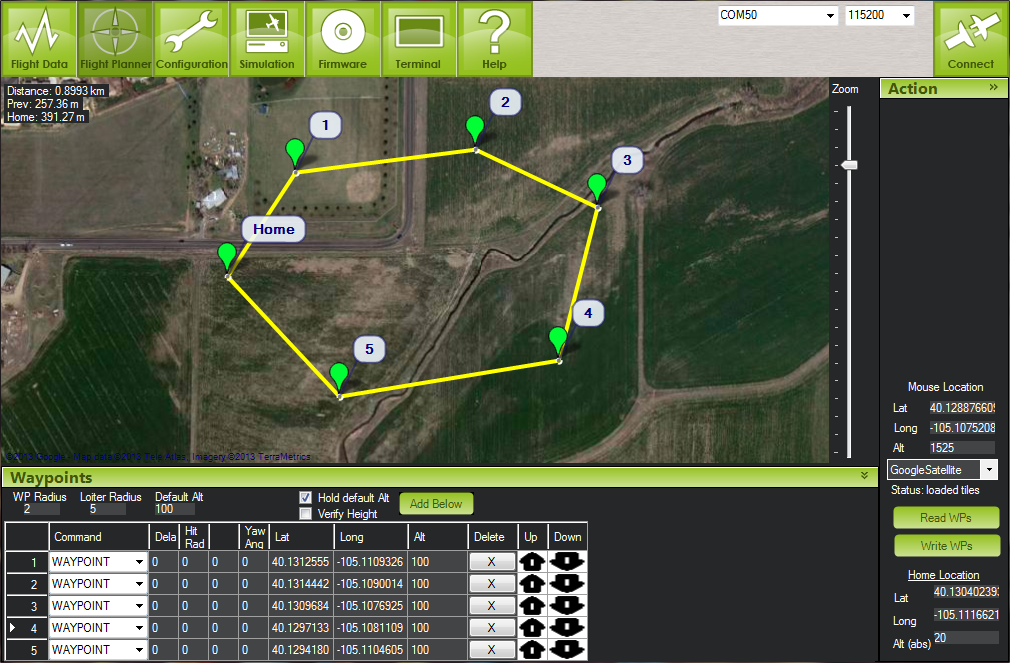Delete waypoint row 2 with X
The height and width of the screenshot is (663, 1010).
[492, 584]
